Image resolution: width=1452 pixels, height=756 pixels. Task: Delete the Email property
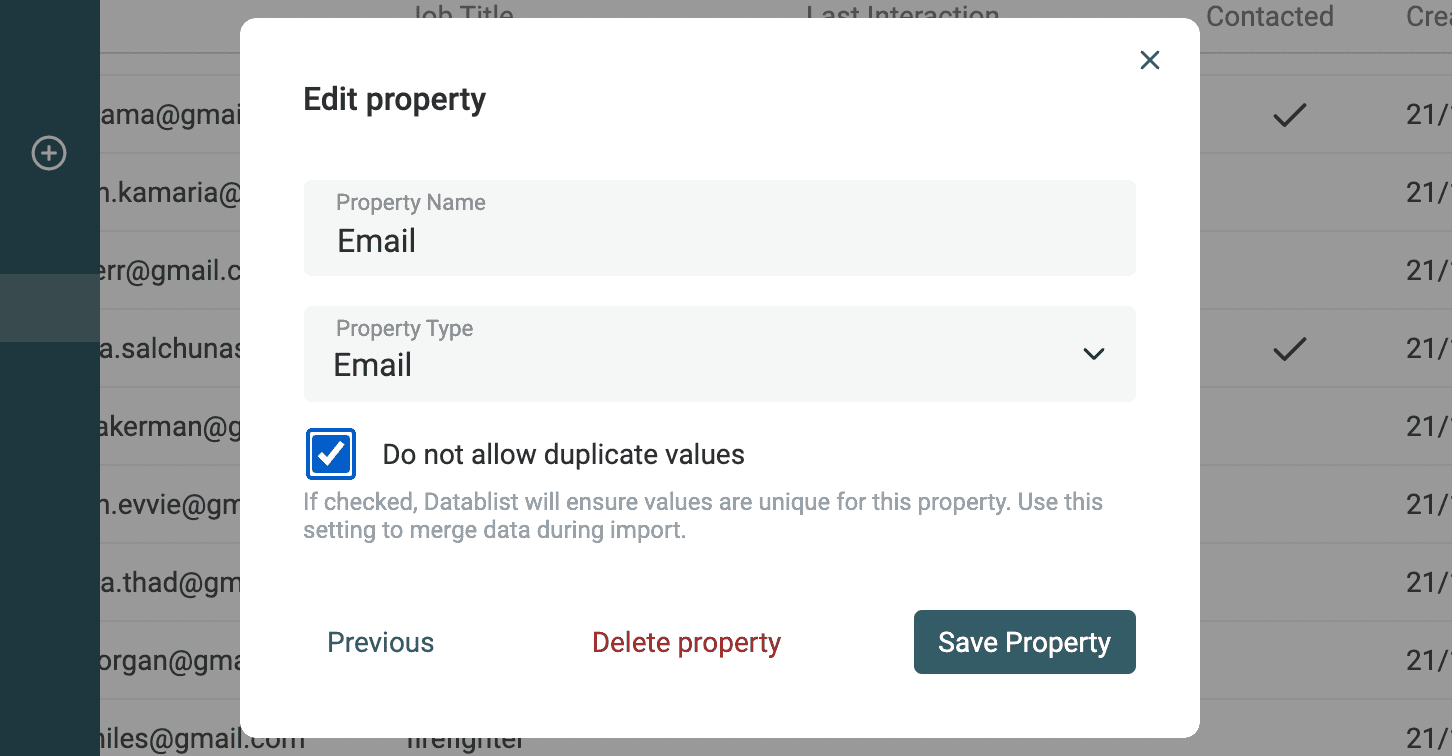click(x=686, y=642)
